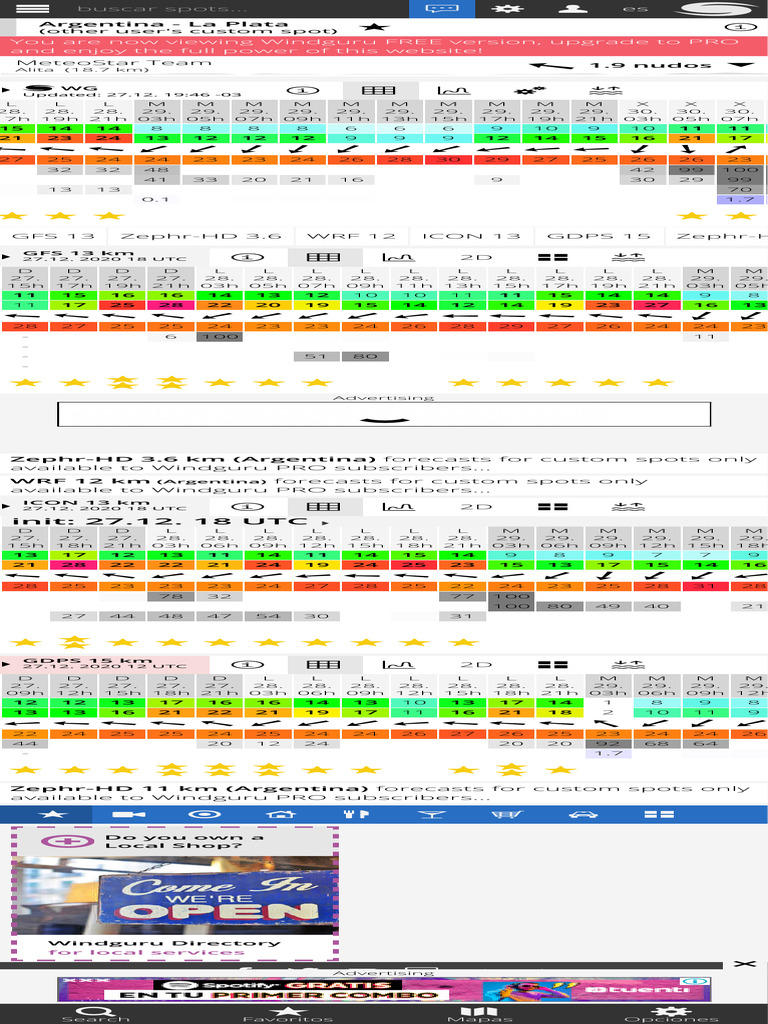Viewport: 768px width, 1024px height.
Task: Switch to the GFS 13 model tab
Action: pyautogui.click(x=54, y=236)
